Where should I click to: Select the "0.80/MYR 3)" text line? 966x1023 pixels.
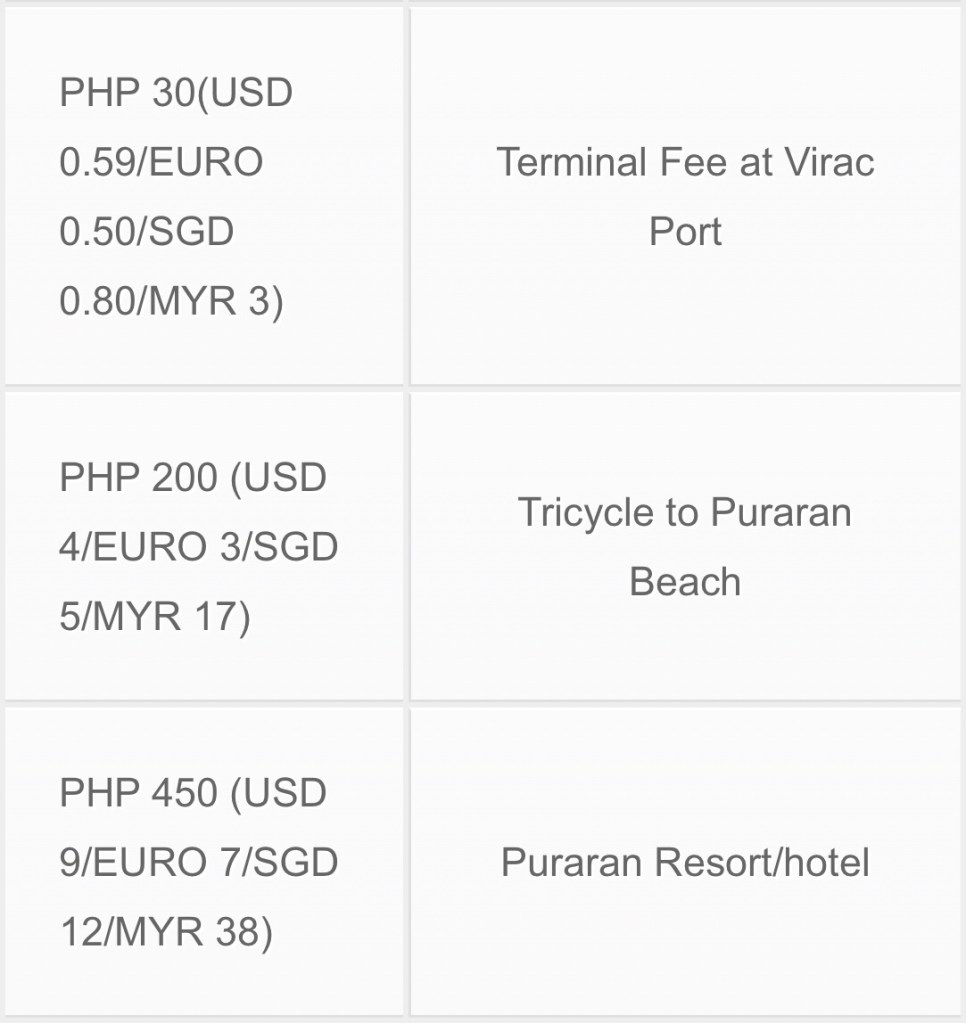coord(171,301)
